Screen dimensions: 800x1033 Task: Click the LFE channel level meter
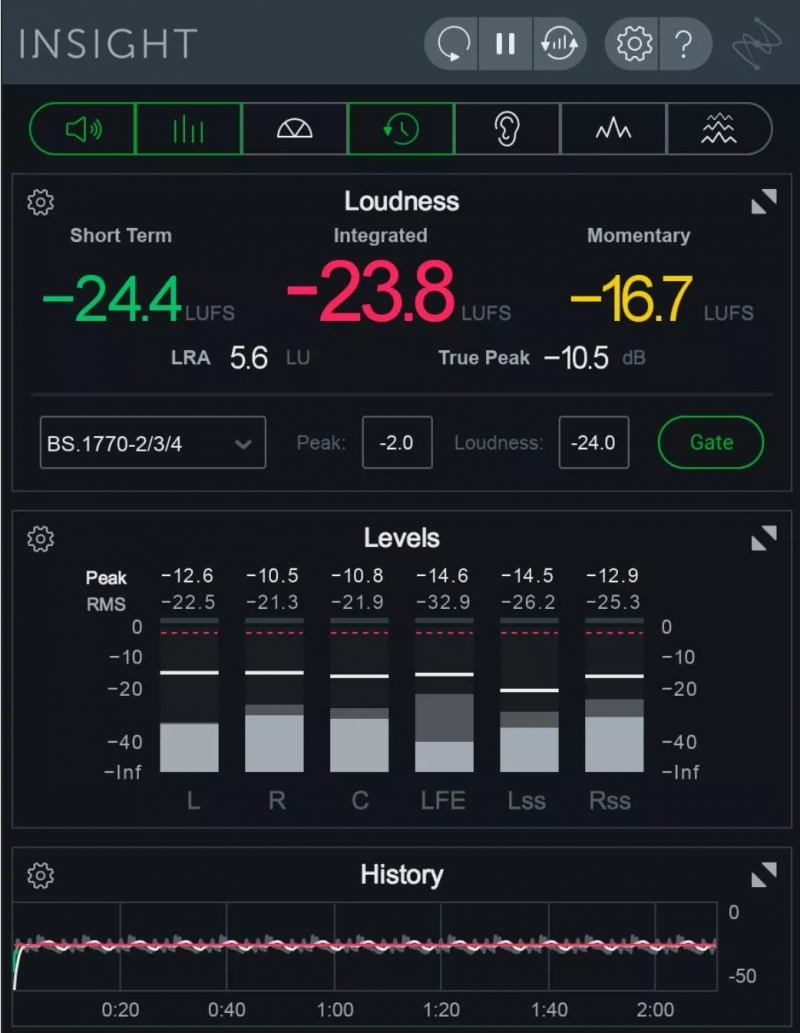(444, 695)
